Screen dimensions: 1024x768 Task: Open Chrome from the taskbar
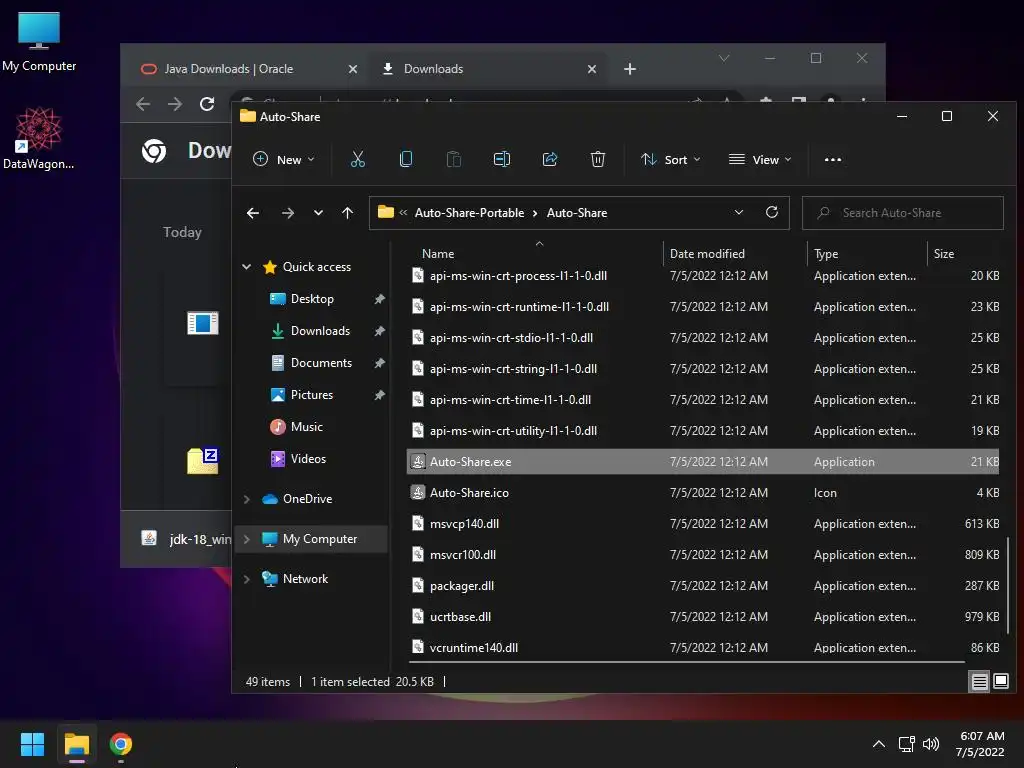point(121,744)
